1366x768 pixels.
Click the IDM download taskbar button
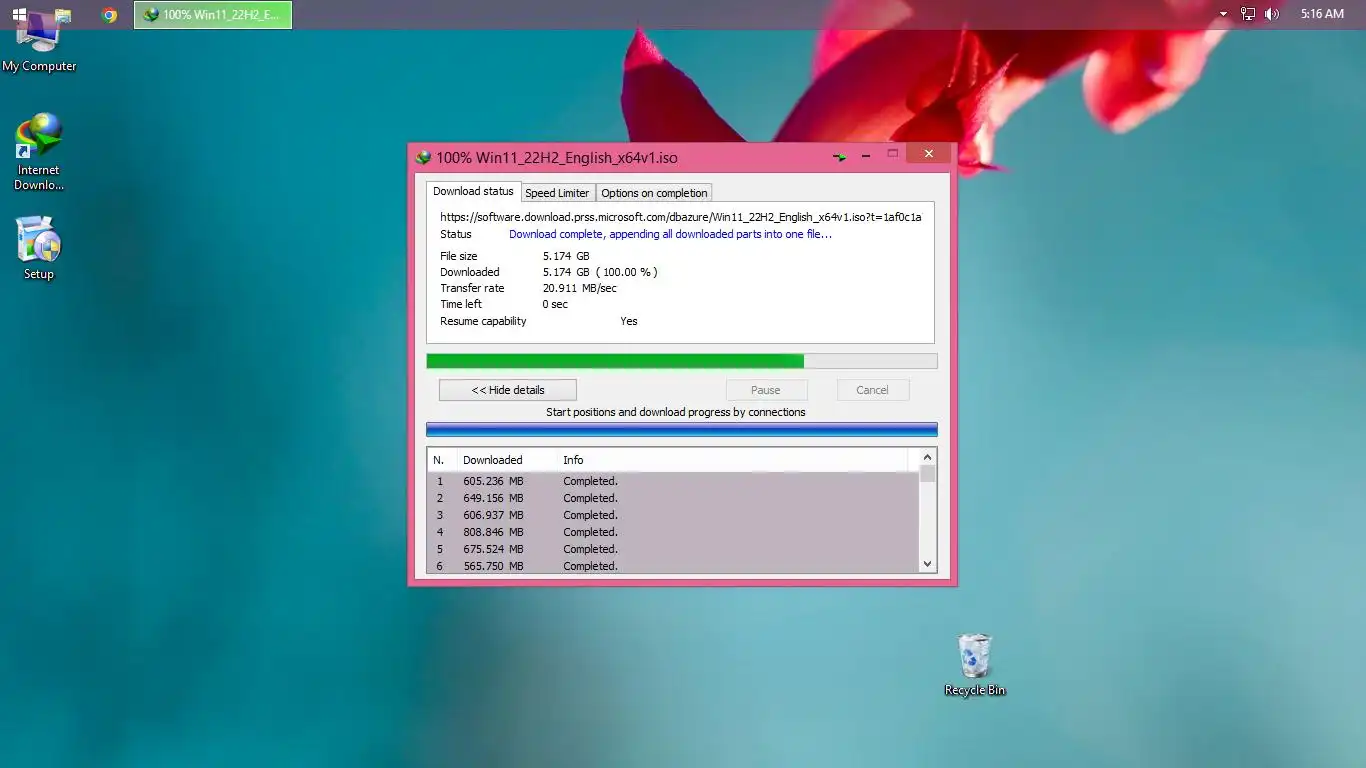pyautogui.click(x=213, y=15)
